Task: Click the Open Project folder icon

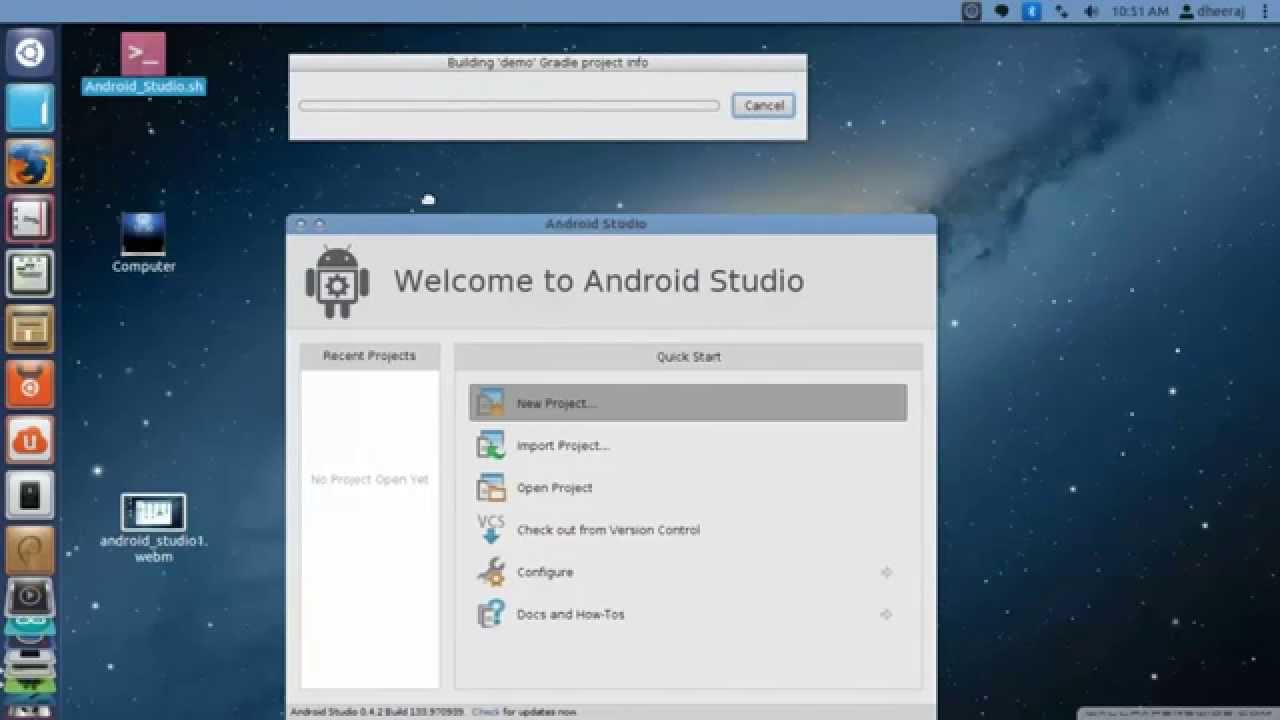Action: click(x=491, y=487)
